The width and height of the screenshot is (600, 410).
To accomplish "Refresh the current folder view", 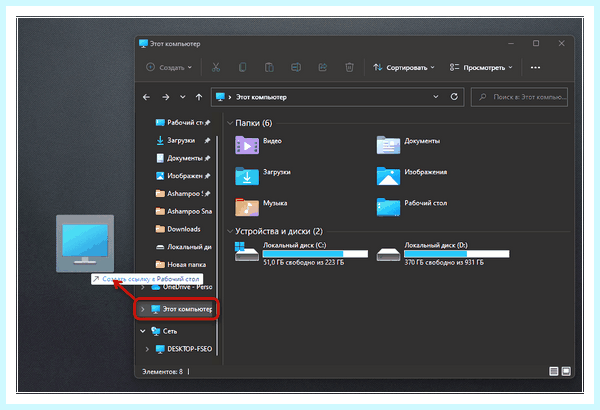I will pos(454,96).
